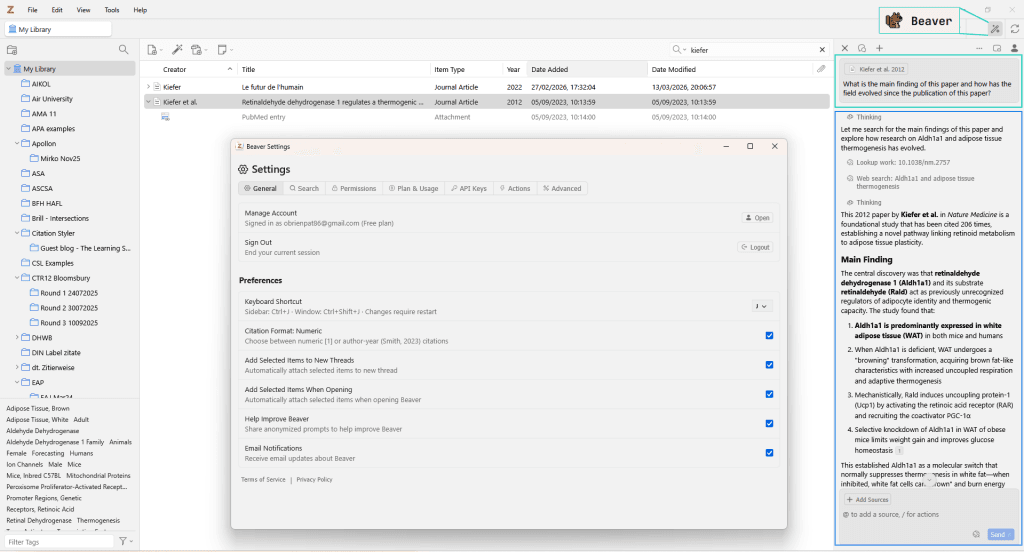The height and width of the screenshot is (552, 1024).
Task: Expand the Kiefer 'Le futur de l'humain' row
Action: [148, 86]
